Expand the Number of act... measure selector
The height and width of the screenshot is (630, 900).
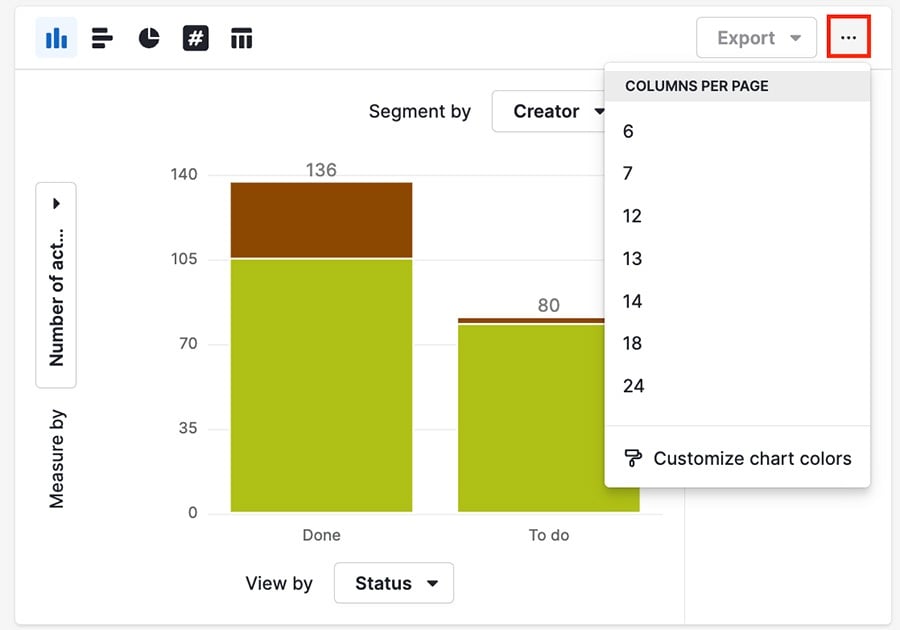click(56, 202)
